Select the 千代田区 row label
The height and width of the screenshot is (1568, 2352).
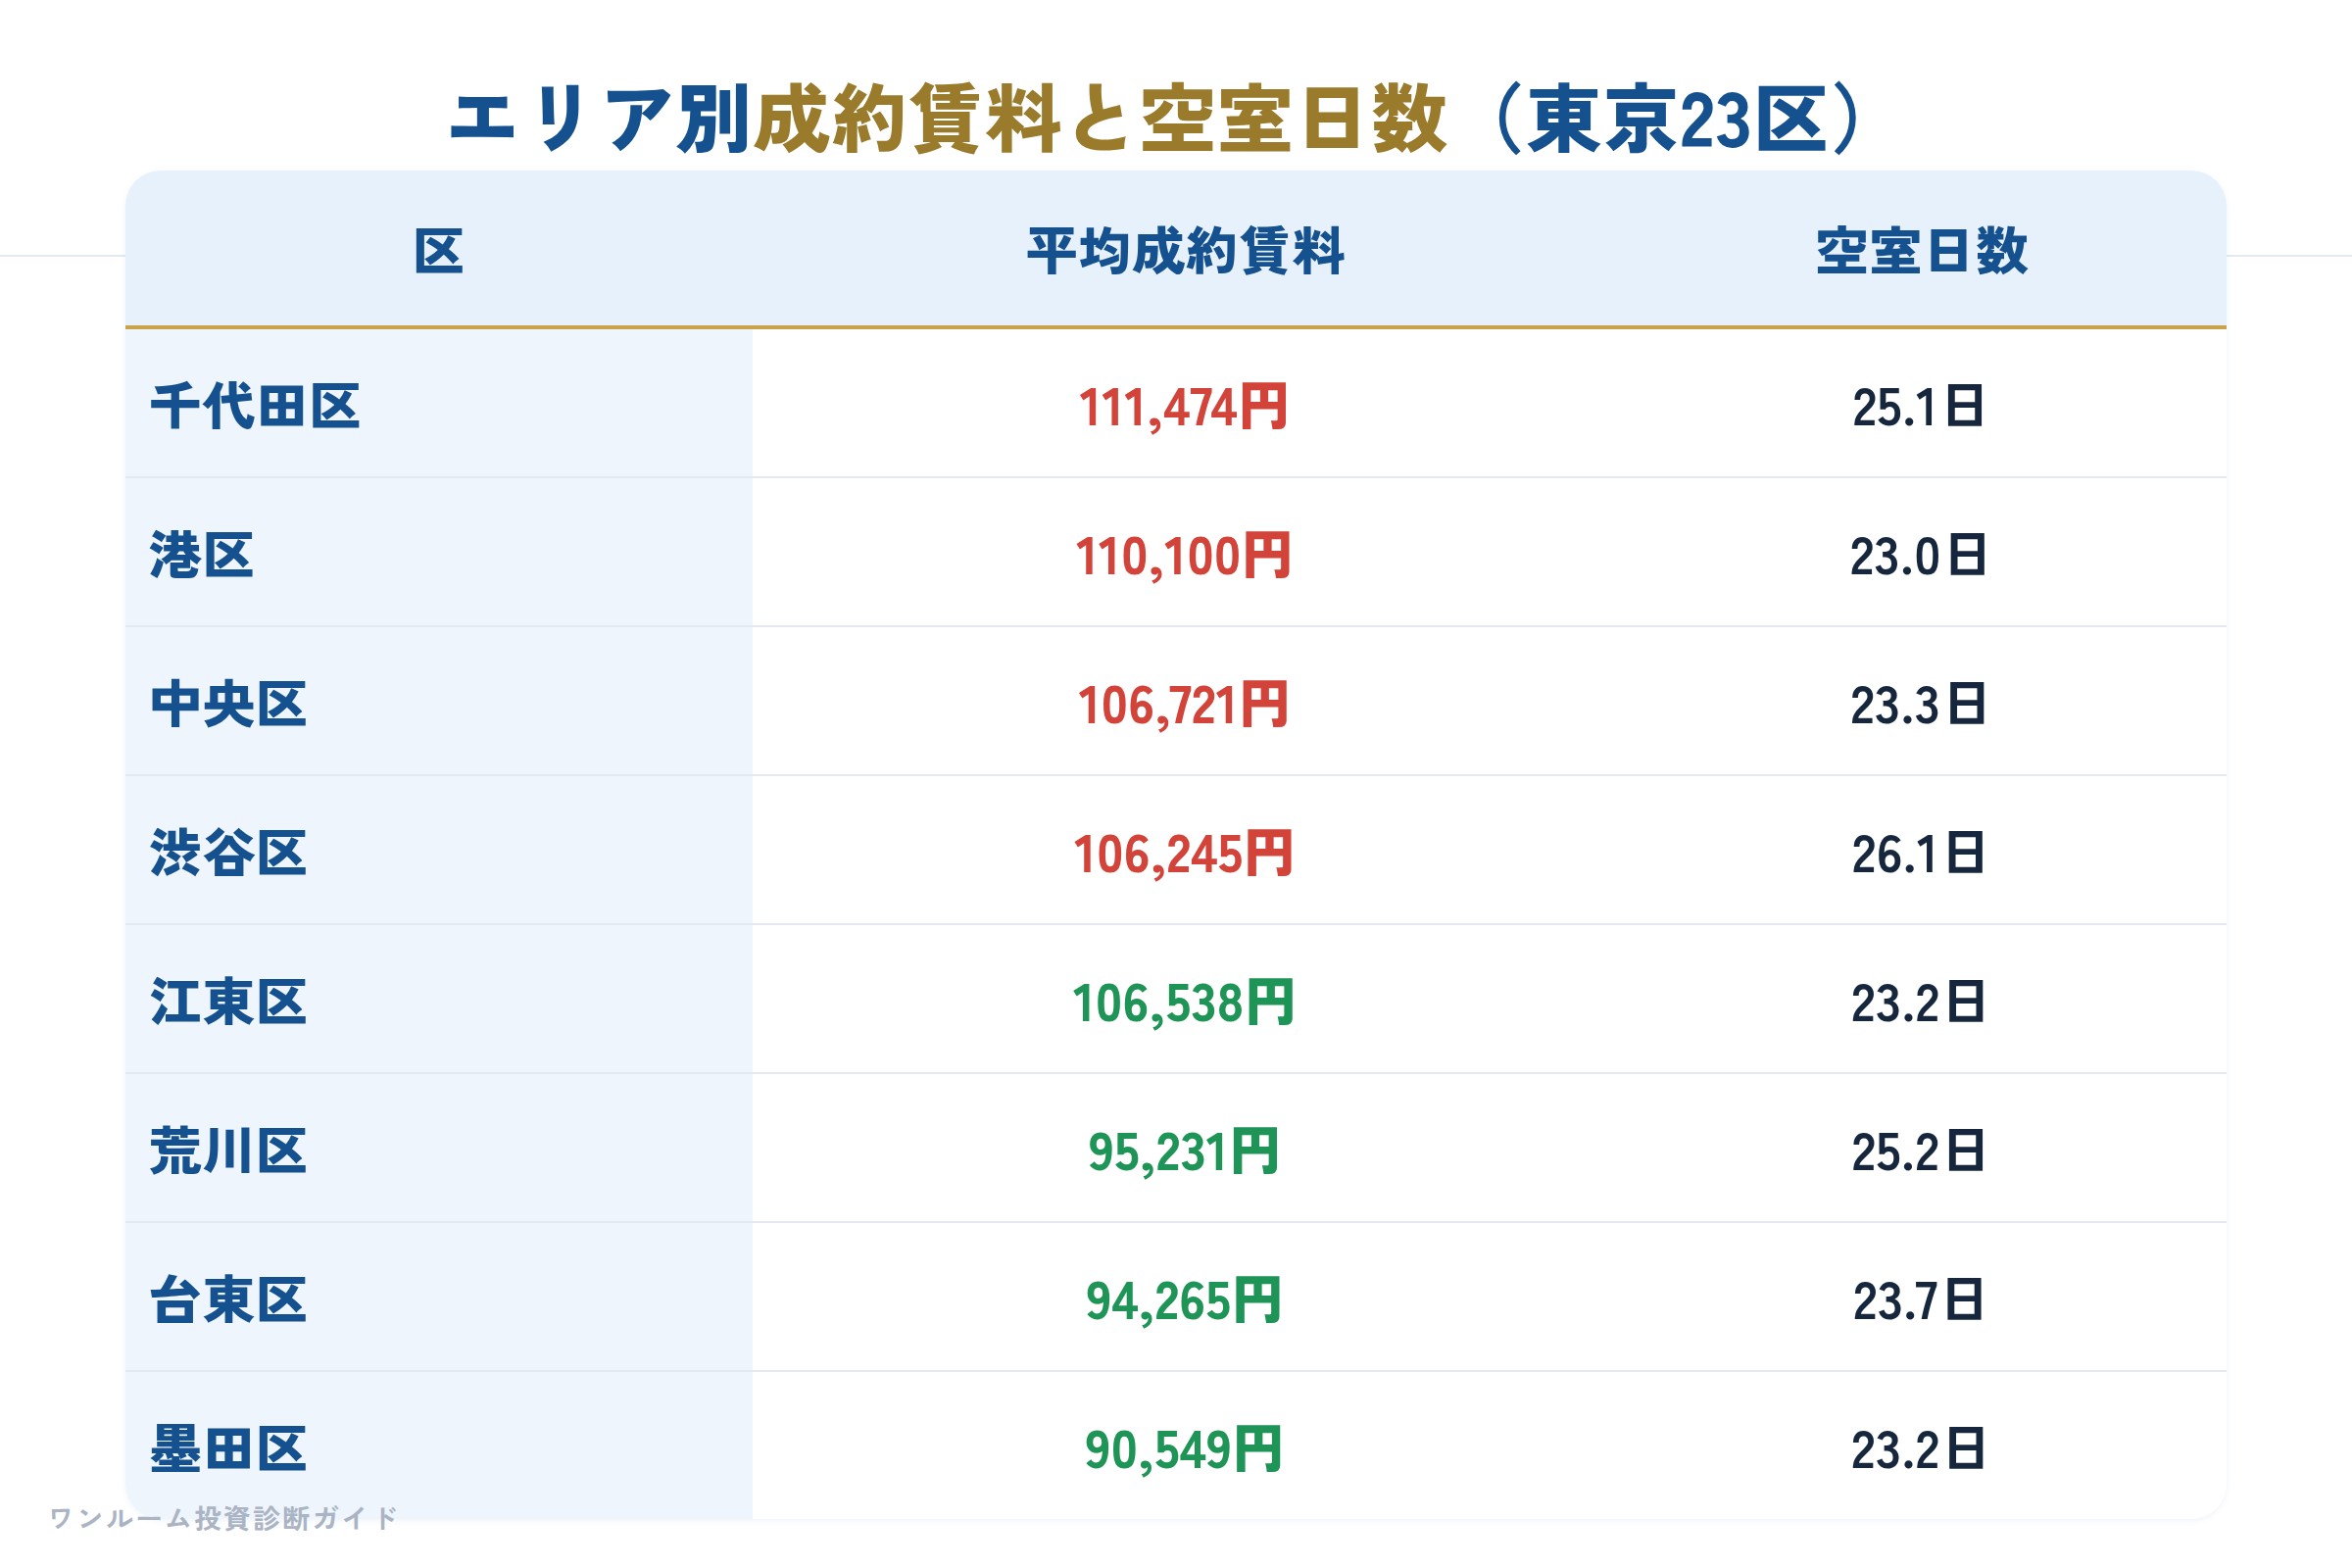(x=255, y=407)
